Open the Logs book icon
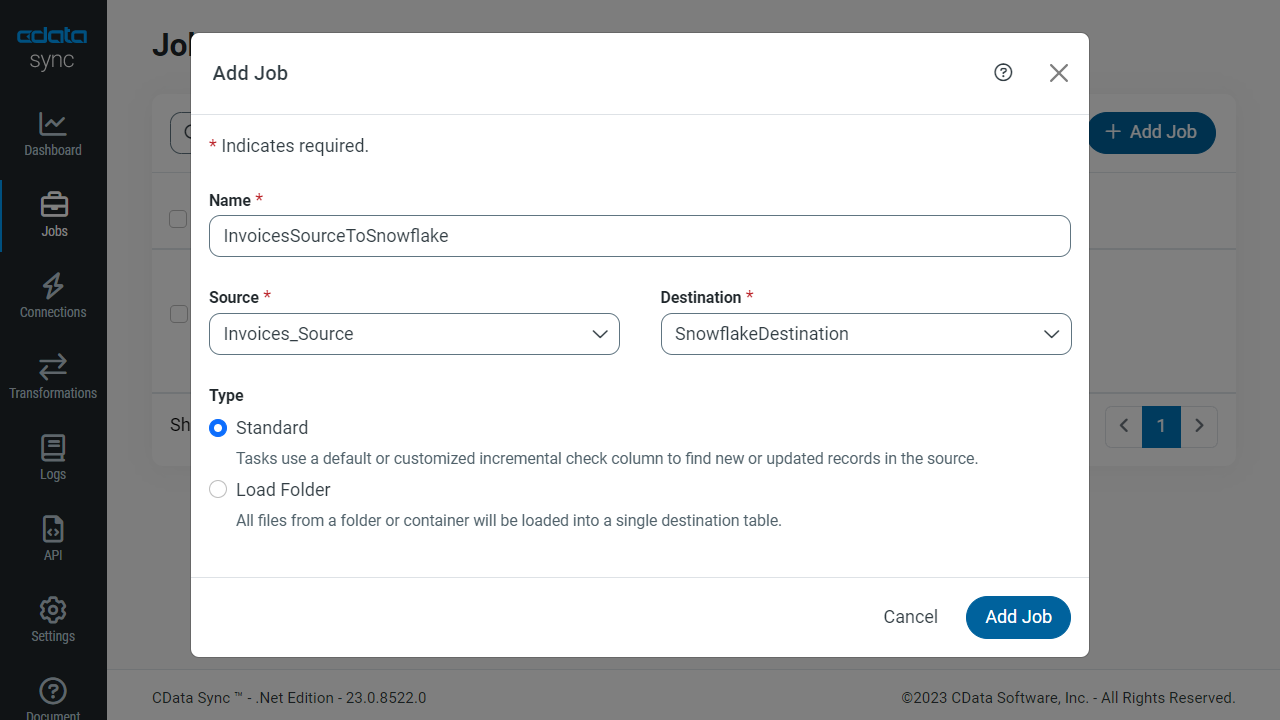Image resolution: width=1280 pixels, height=720 pixels. coord(53,448)
